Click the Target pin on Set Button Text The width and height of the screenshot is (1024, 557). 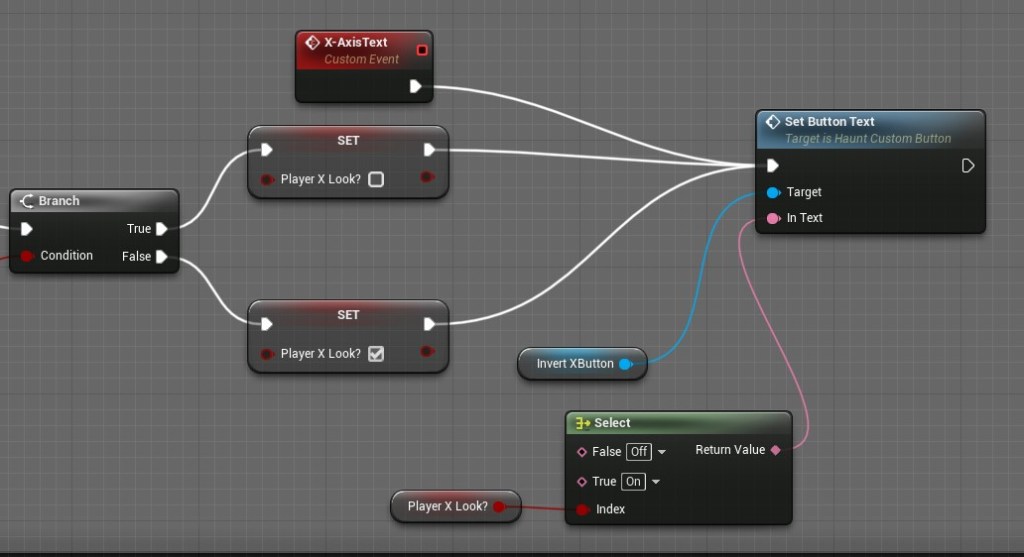click(773, 192)
